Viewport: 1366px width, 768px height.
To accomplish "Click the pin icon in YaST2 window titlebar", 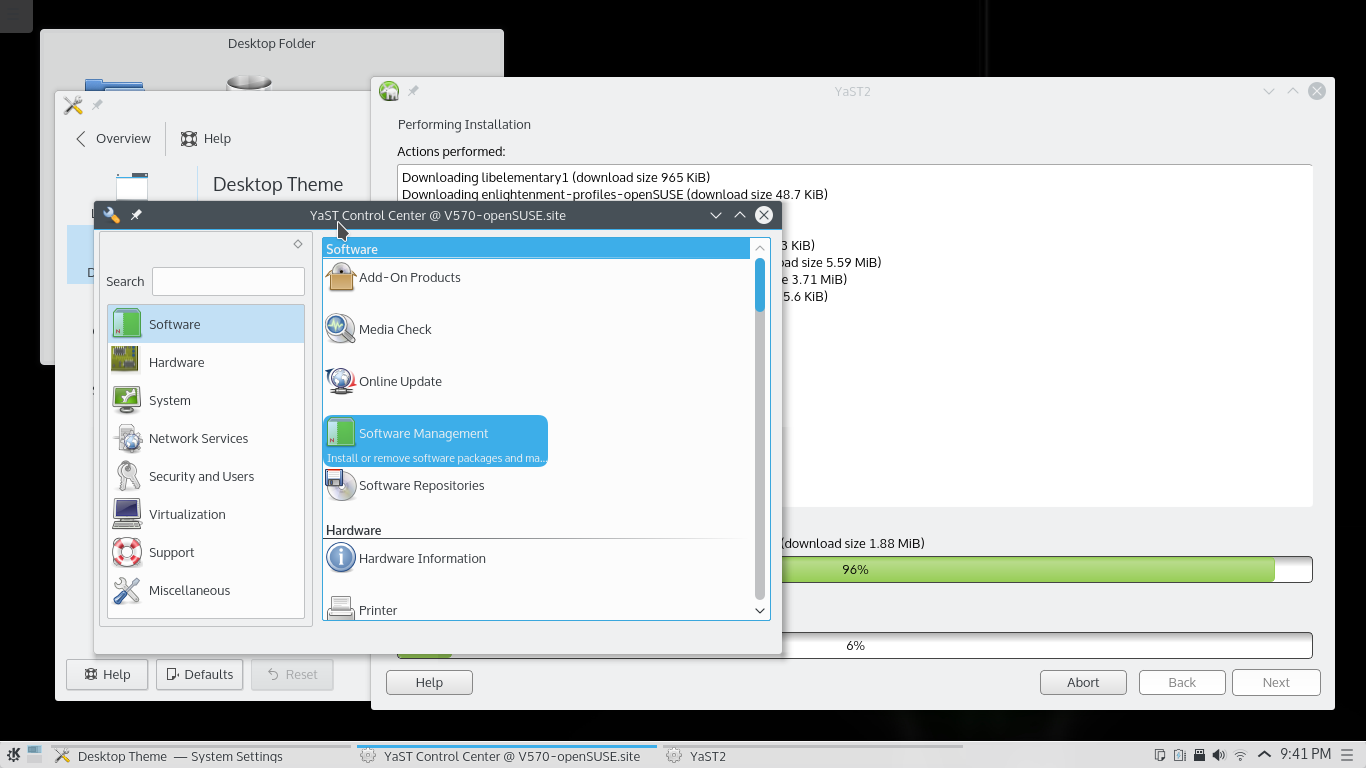I will [413, 91].
